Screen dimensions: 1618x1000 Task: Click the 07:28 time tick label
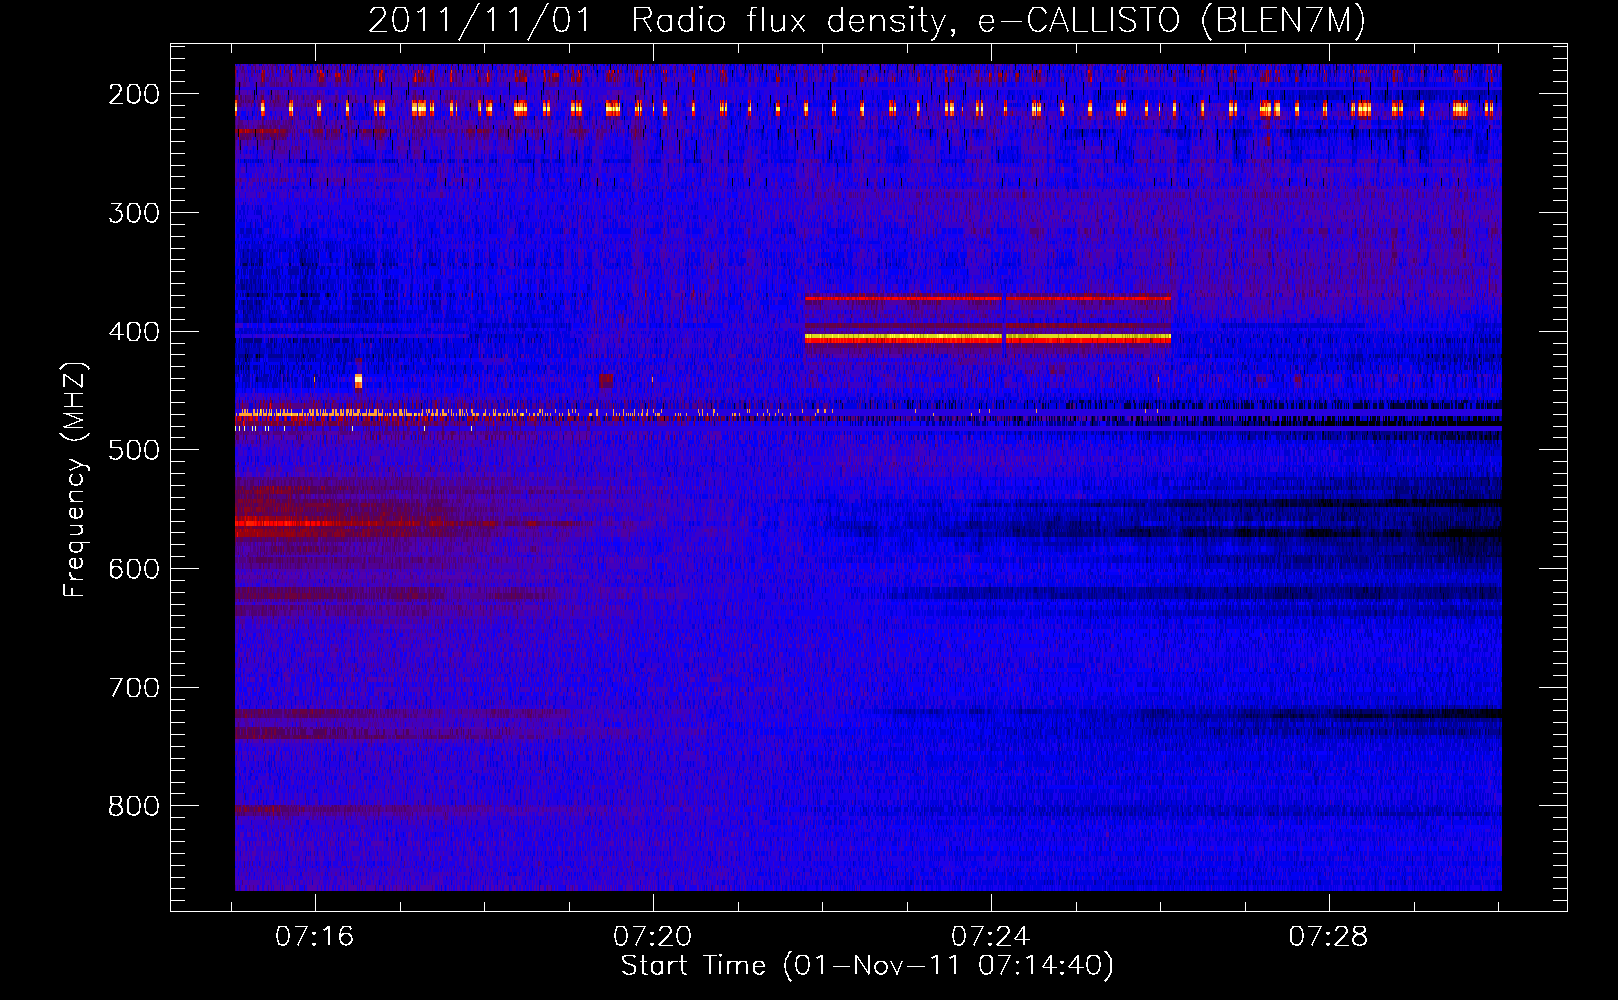[x=1328, y=937]
